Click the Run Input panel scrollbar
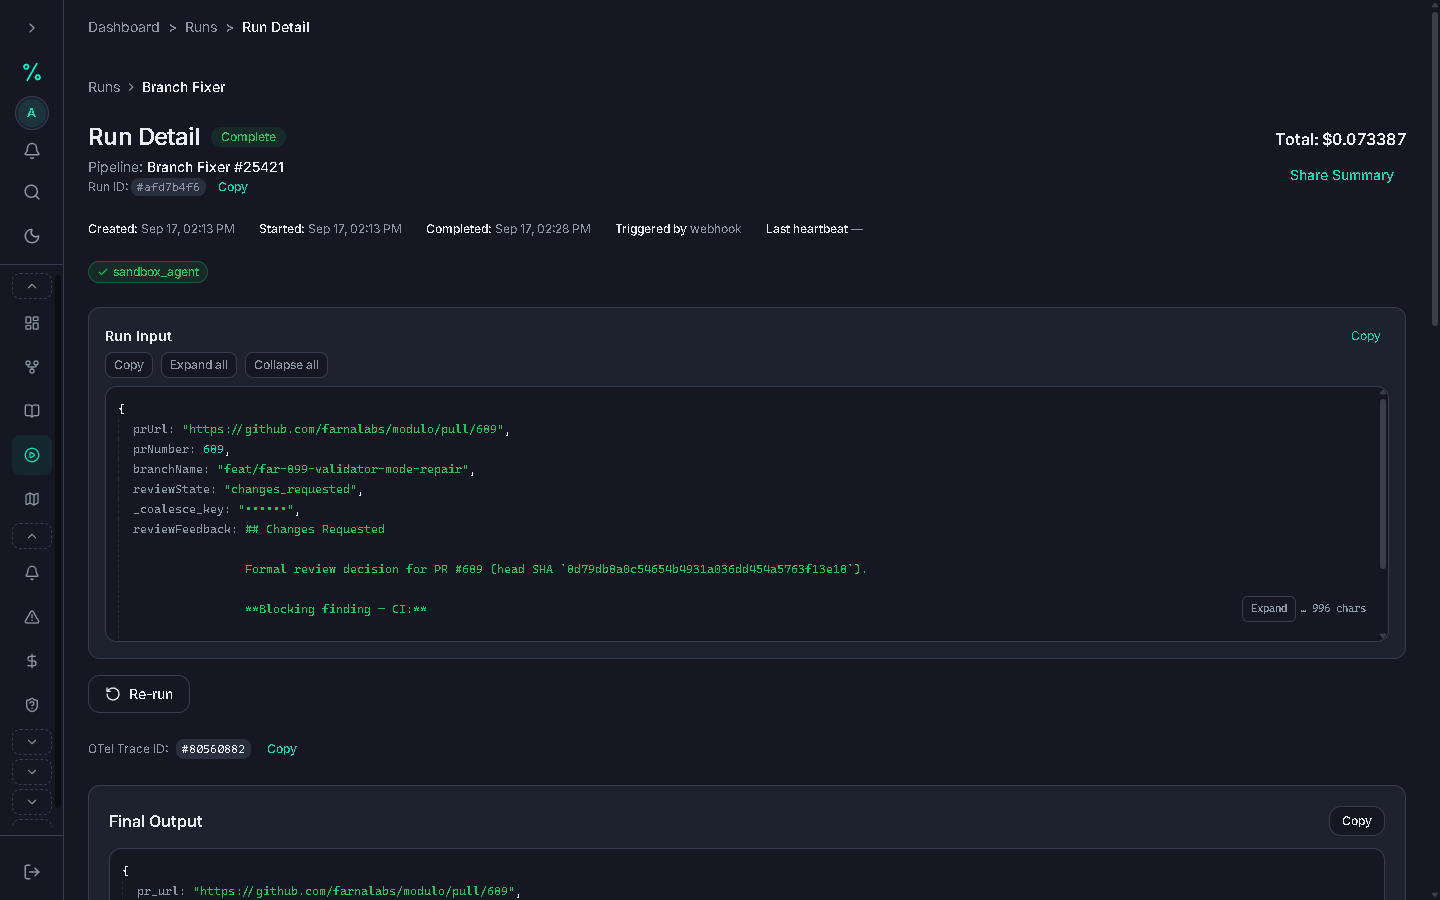Screen dimensions: 1440x900 pyautogui.click(x=1383, y=485)
